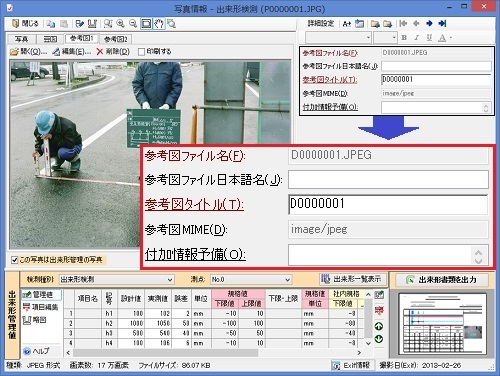Uncheck この写真は出来形管理の写真 checkbox
This screenshot has height=376, width=500.
click(x=14, y=260)
